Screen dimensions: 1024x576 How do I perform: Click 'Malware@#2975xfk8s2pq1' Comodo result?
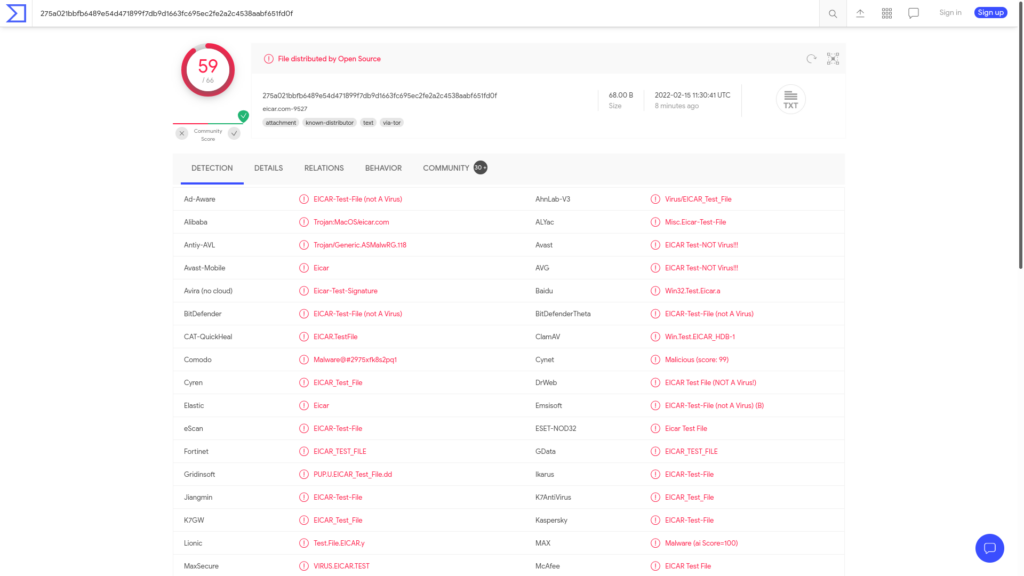point(355,360)
